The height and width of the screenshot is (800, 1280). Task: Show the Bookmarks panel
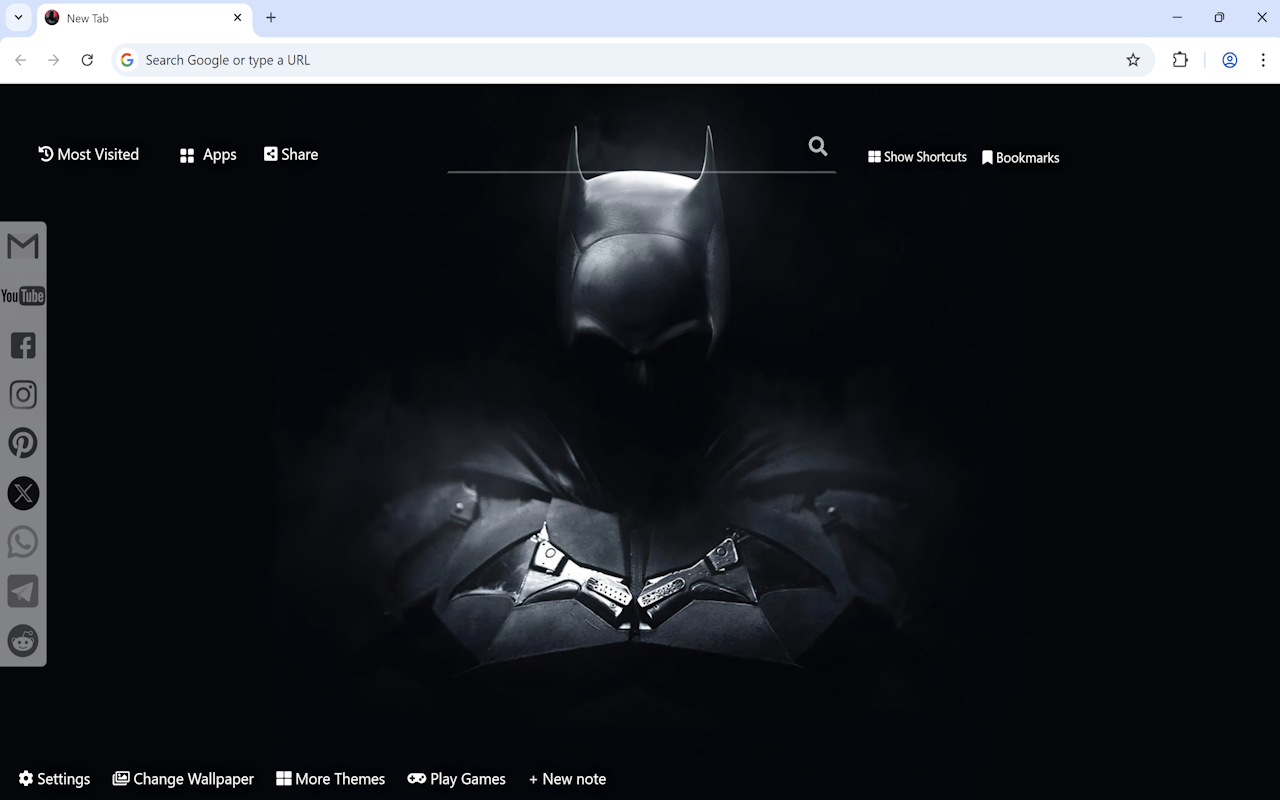click(1021, 157)
